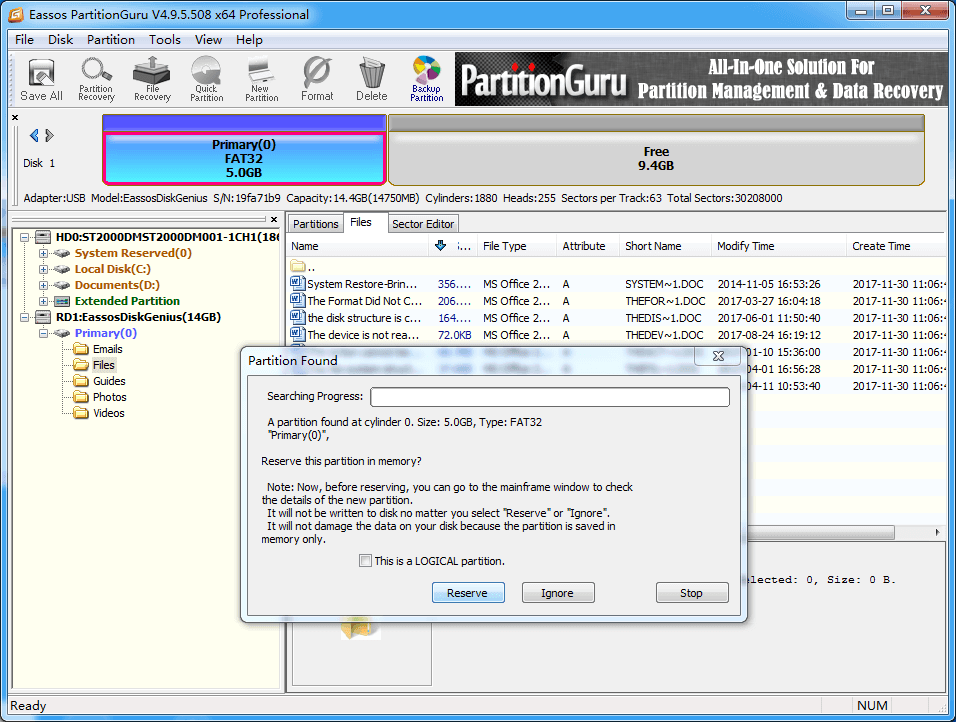Expand Extended Partition tree node
Image resolution: width=956 pixels, height=722 pixels.
click(43, 301)
